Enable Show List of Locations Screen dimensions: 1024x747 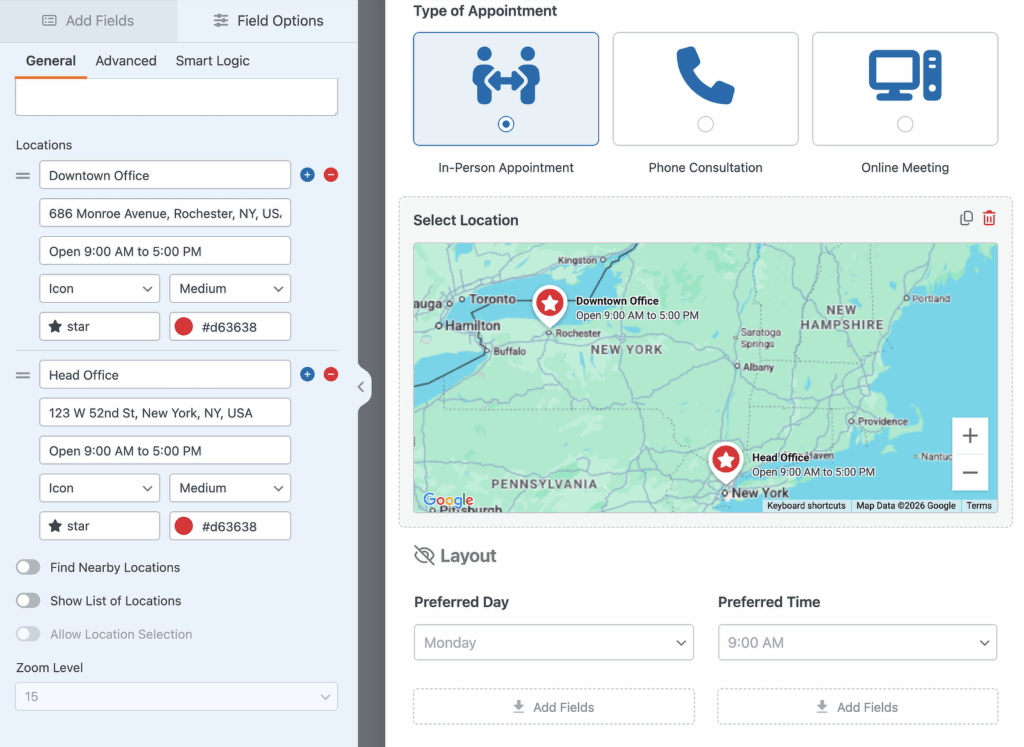(28, 600)
